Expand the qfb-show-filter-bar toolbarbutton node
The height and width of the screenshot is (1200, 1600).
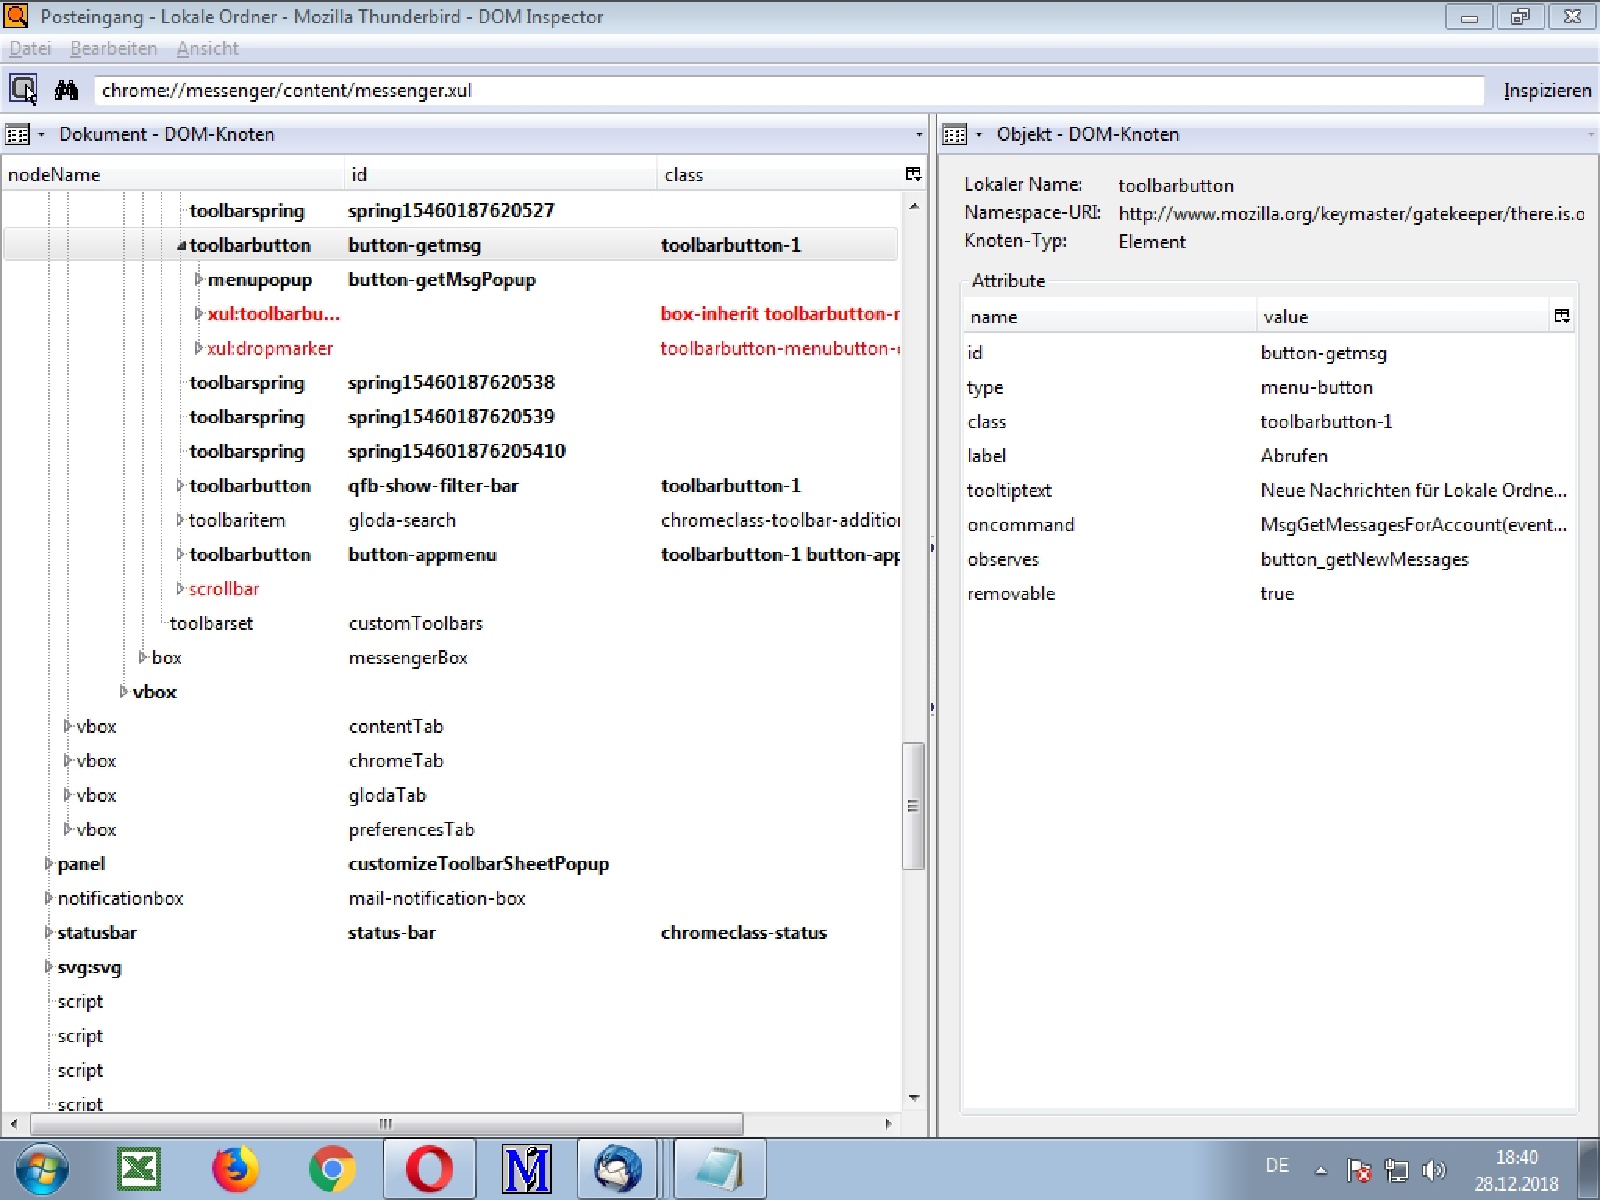coord(181,485)
